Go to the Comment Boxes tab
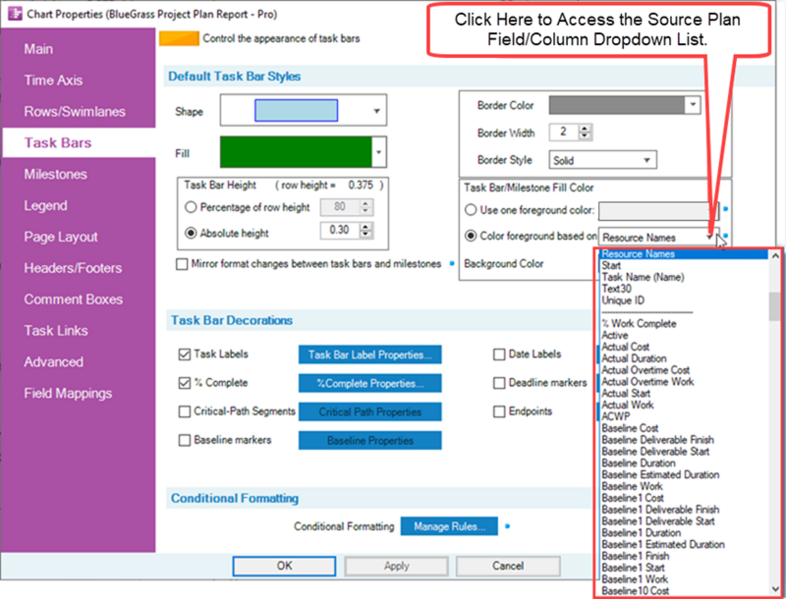 pos(73,299)
